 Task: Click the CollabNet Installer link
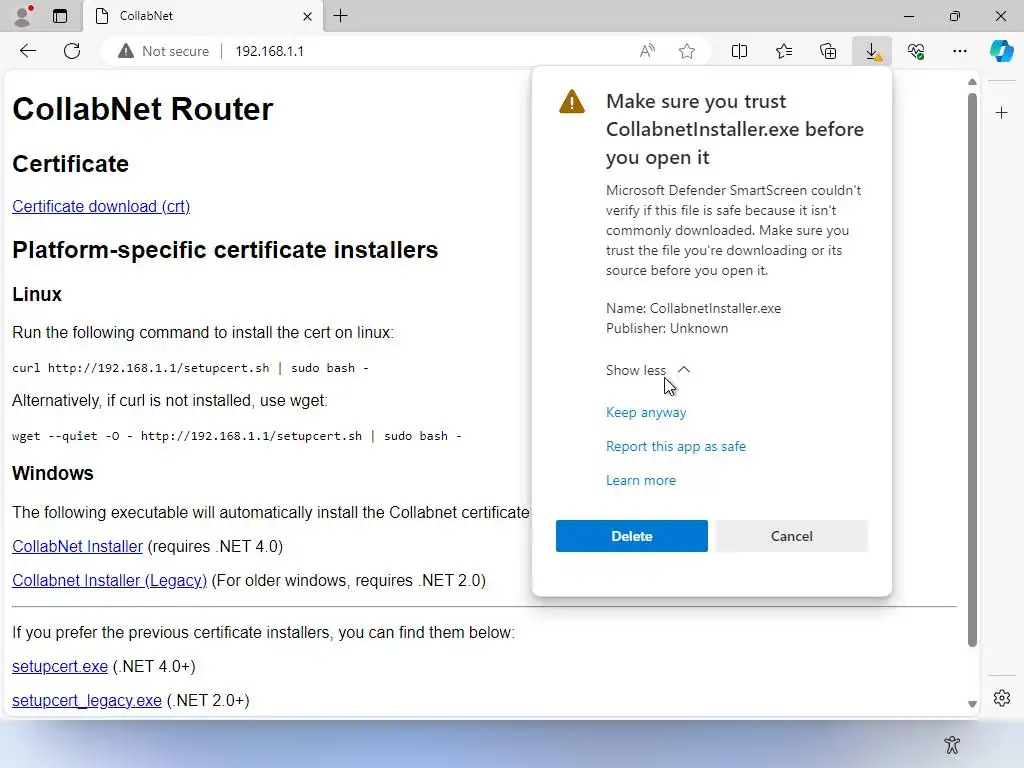(x=77, y=547)
